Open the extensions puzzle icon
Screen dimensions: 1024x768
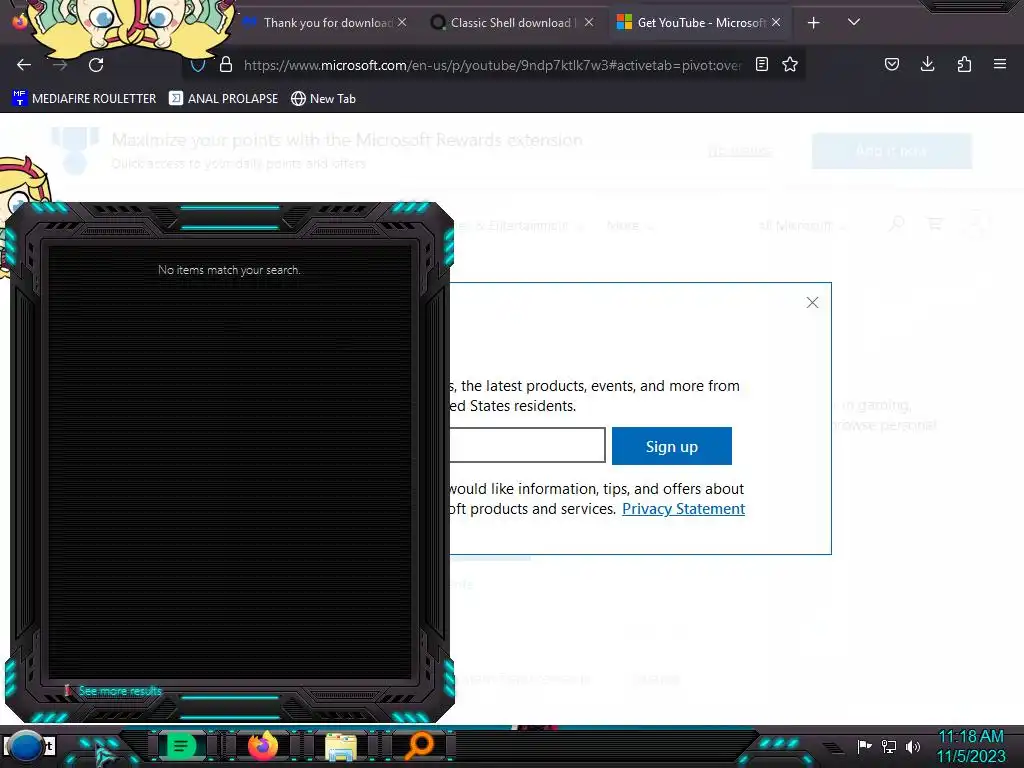point(964,64)
